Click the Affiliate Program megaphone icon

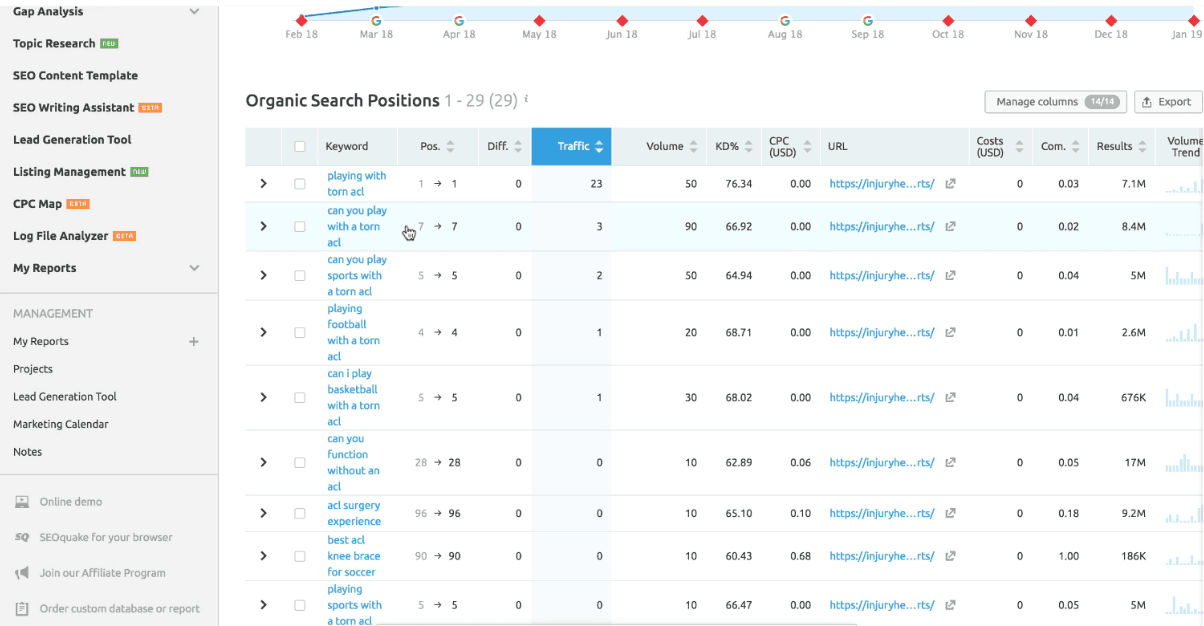(x=22, y=573)
